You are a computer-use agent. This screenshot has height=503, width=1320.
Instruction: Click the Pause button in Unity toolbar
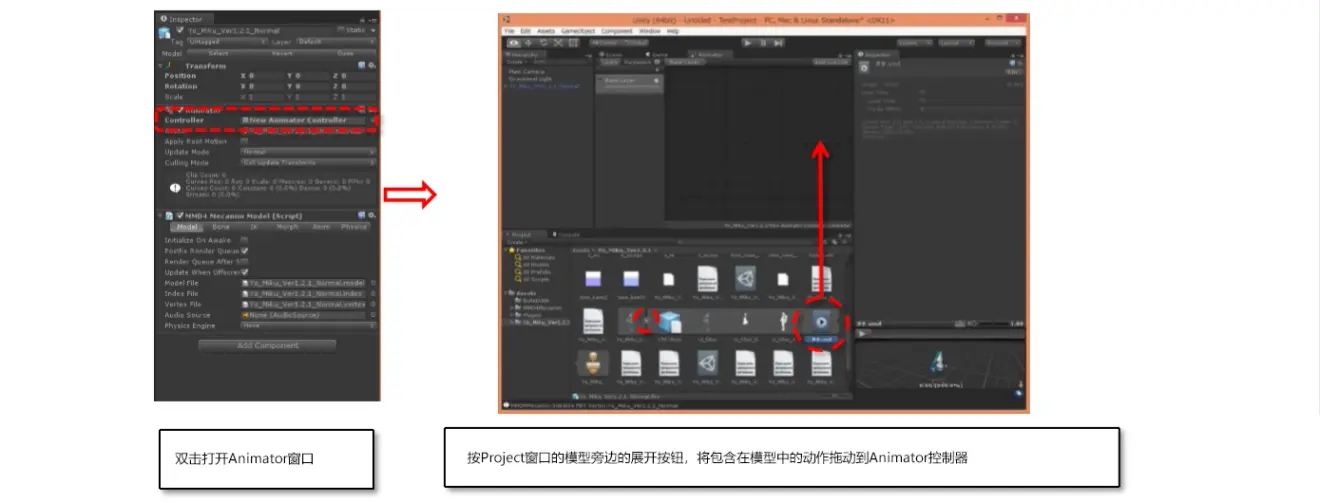[764, 43]
